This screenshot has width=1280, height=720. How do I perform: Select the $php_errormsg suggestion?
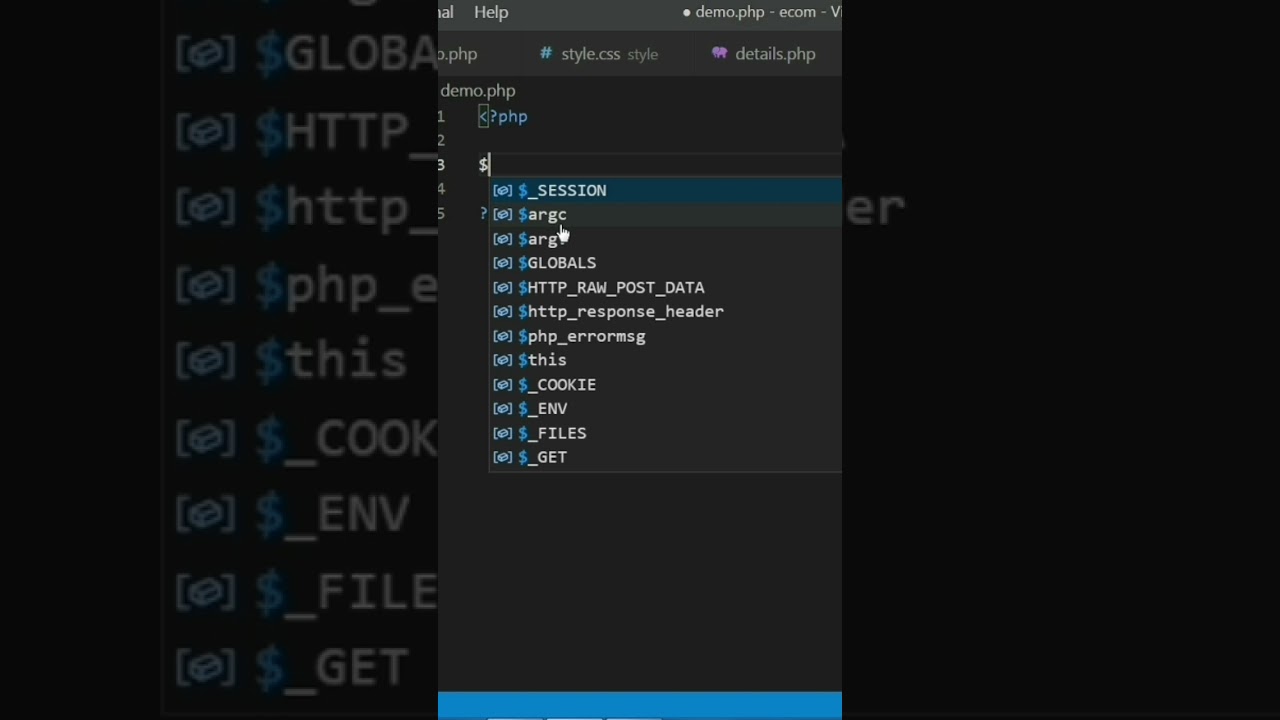click(x=665, y=336)
